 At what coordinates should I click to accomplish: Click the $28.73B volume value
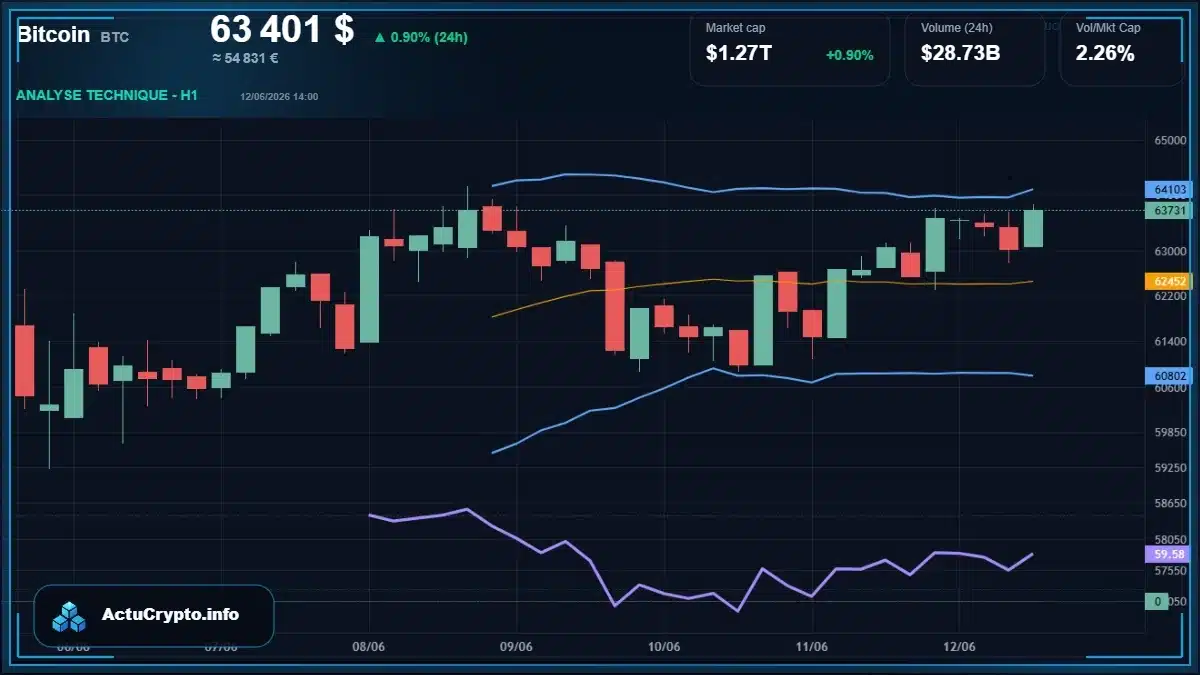(x=960, y=54)
